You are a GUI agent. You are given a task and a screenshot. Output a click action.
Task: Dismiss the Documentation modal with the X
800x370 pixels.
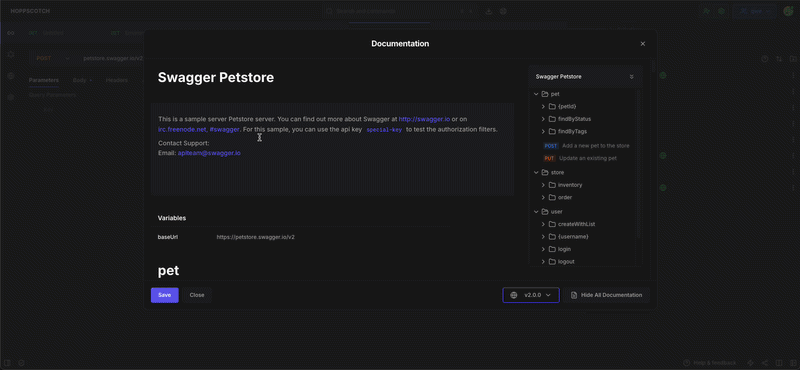tap(643, 44)
